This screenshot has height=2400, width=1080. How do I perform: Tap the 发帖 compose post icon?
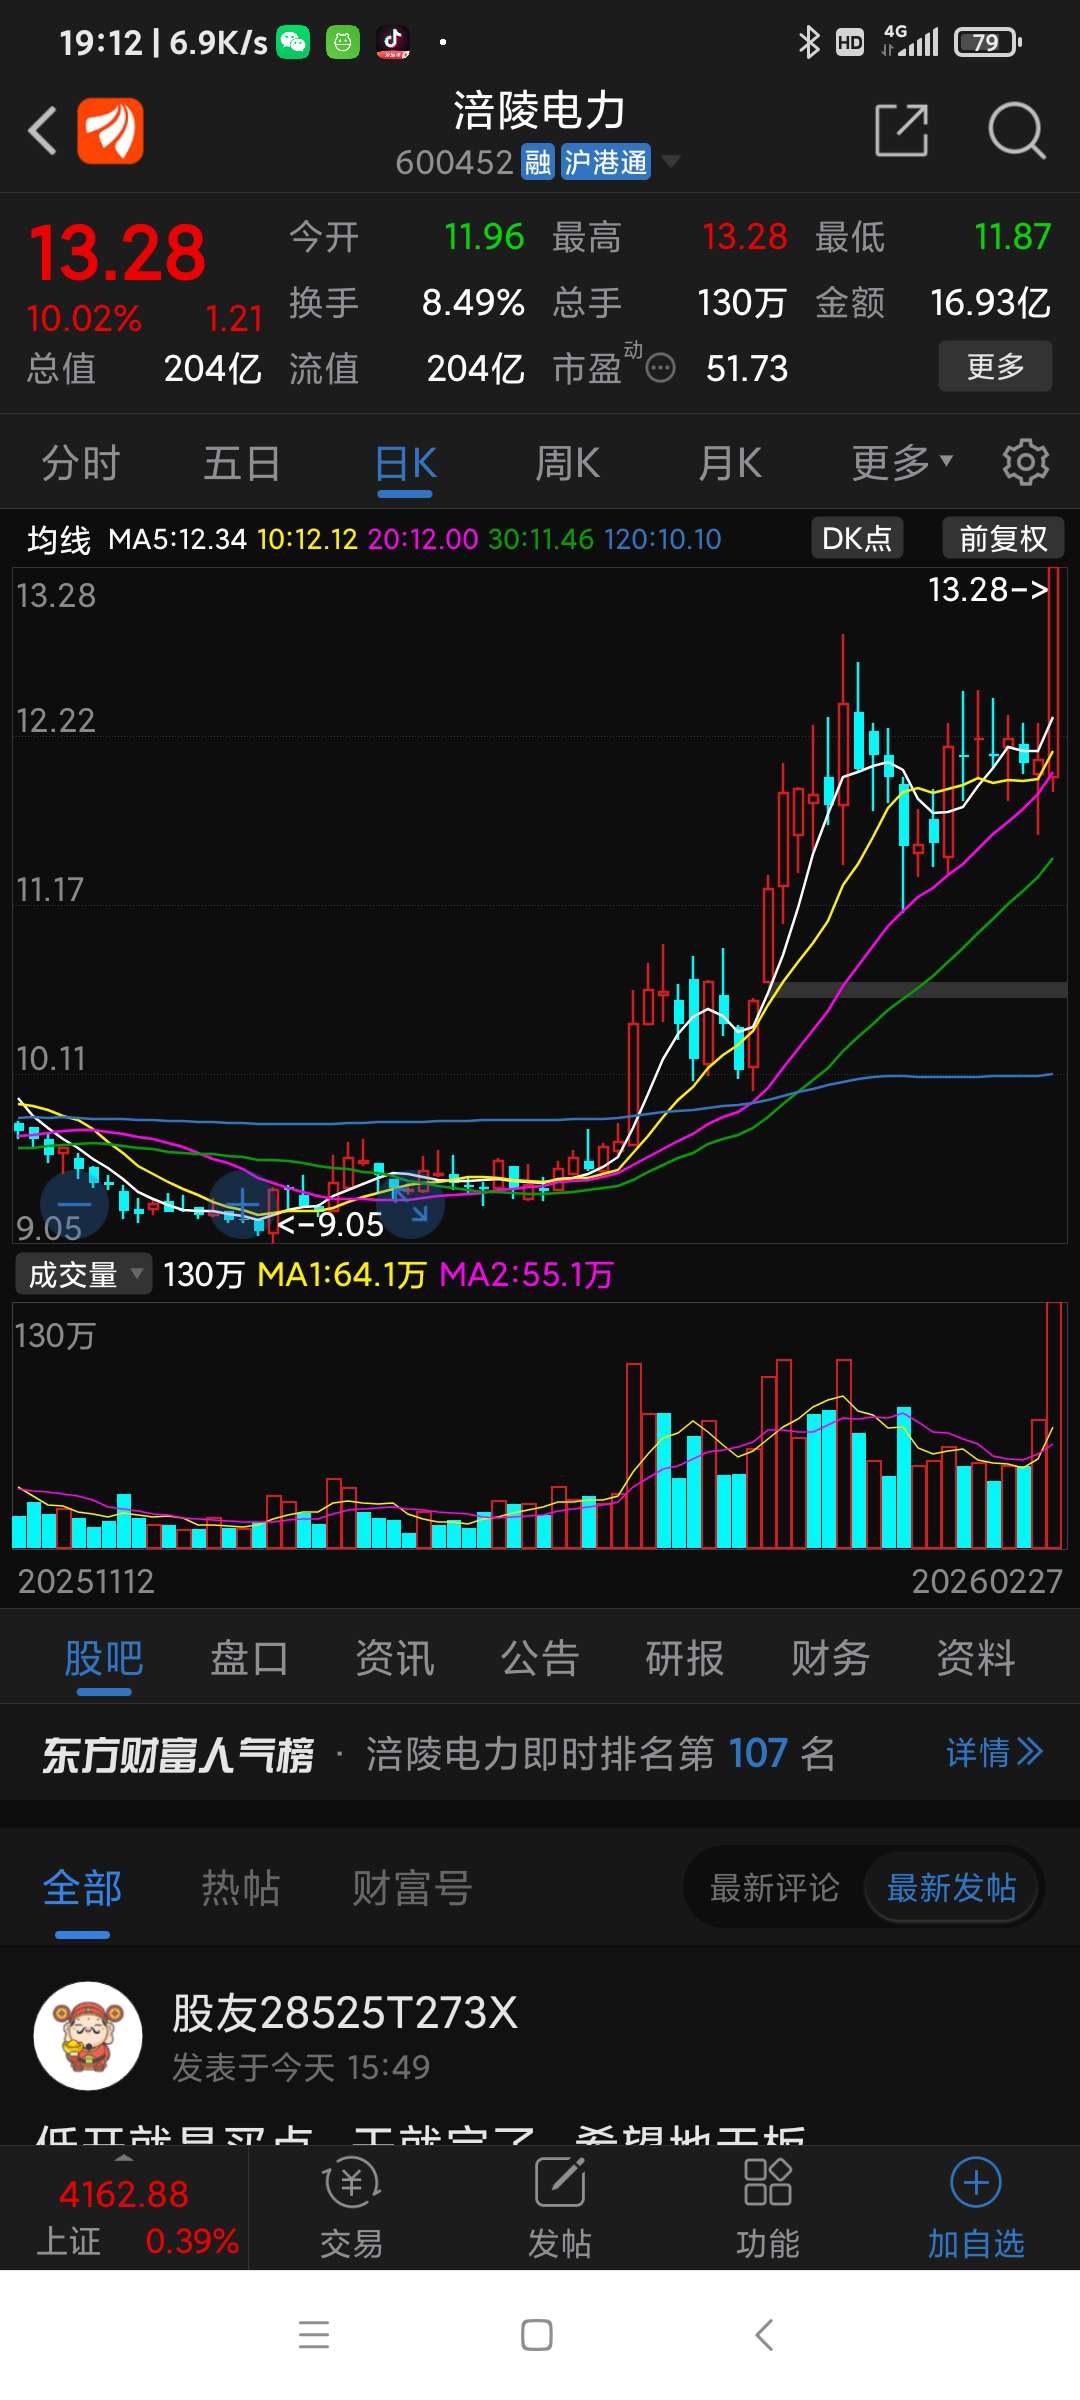point(559,2208)
